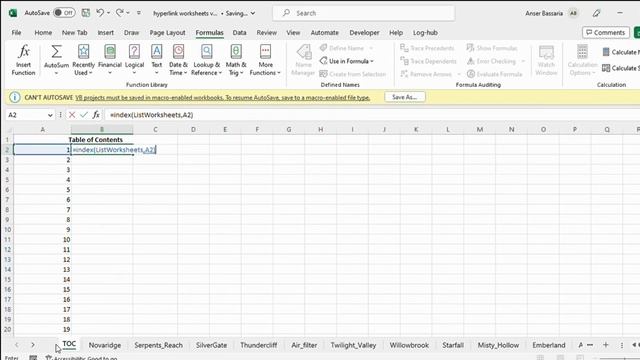Cancel the formula entry with the X icon
The height and width of the screenshot is (360, 640).
(x=72, y=115)
